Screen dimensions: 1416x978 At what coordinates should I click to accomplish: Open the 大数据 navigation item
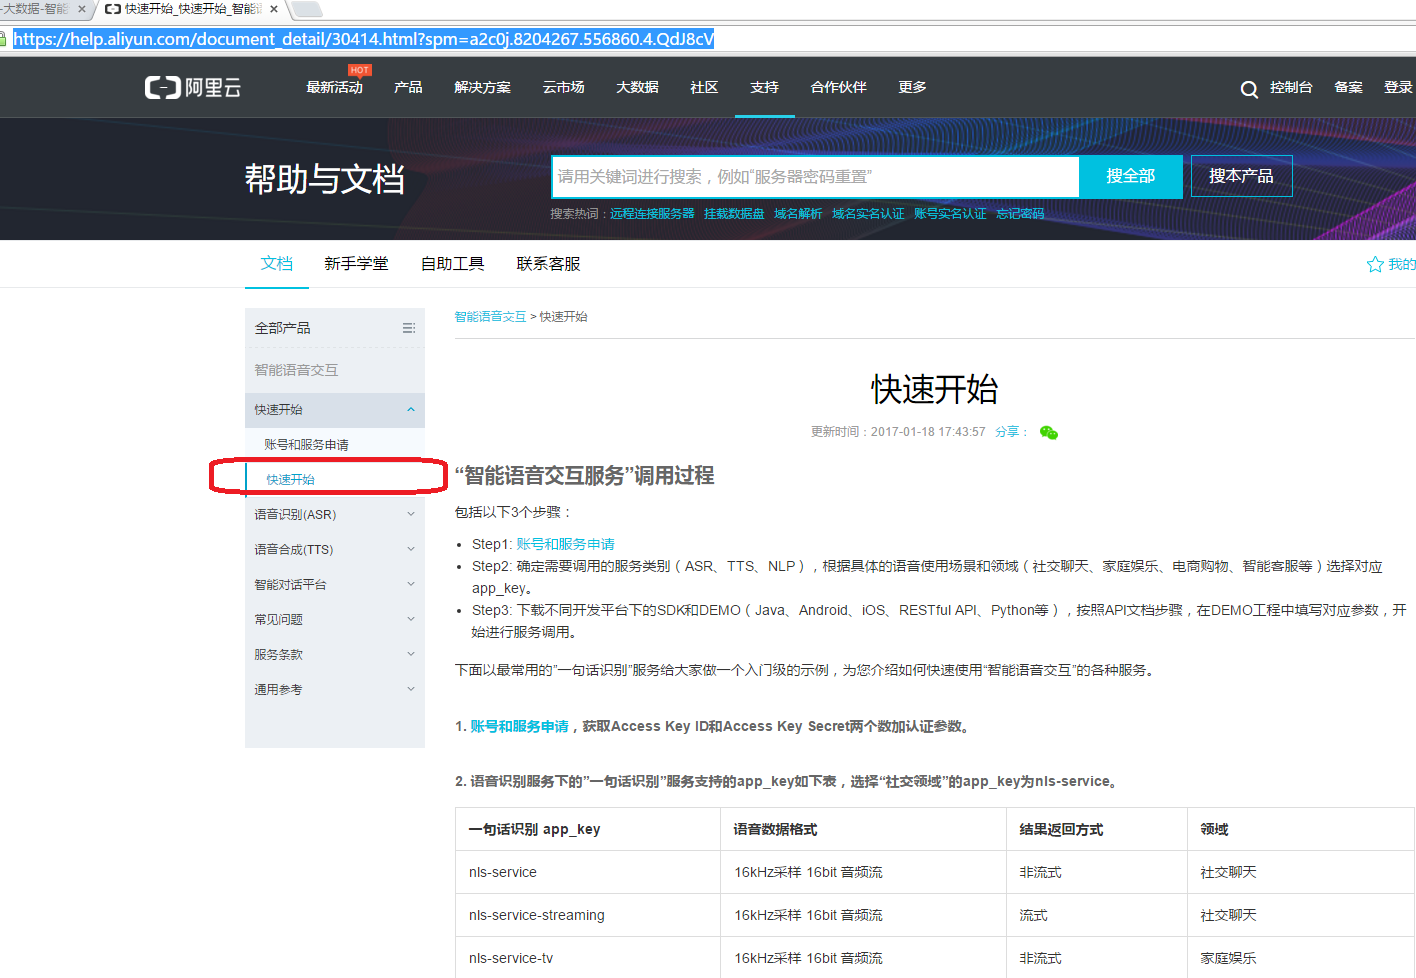637,87
